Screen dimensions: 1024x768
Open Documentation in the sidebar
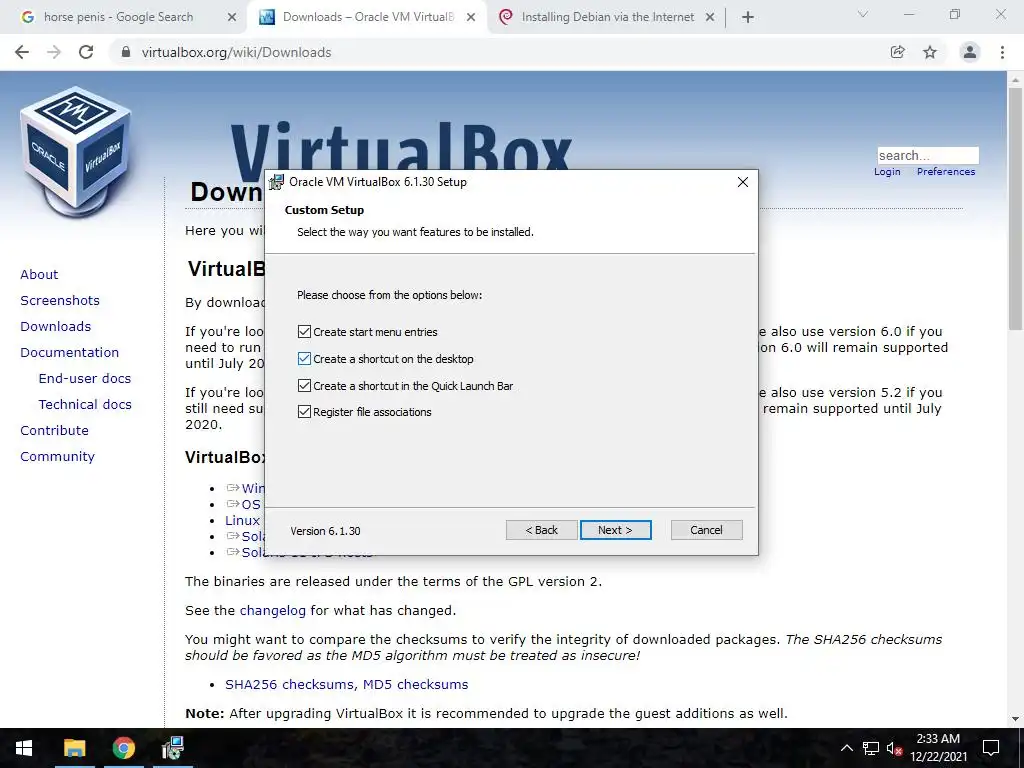[x=69, y=353]
